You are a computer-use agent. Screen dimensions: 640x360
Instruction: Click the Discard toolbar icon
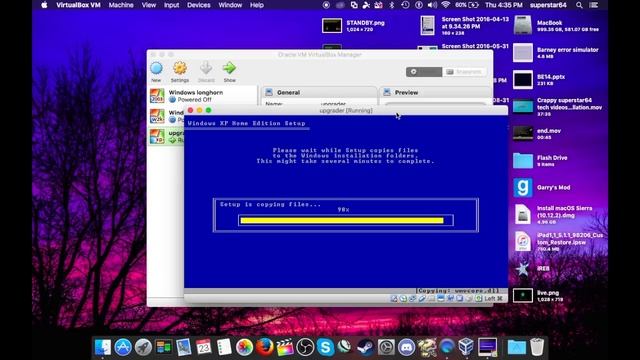[206, 68]
